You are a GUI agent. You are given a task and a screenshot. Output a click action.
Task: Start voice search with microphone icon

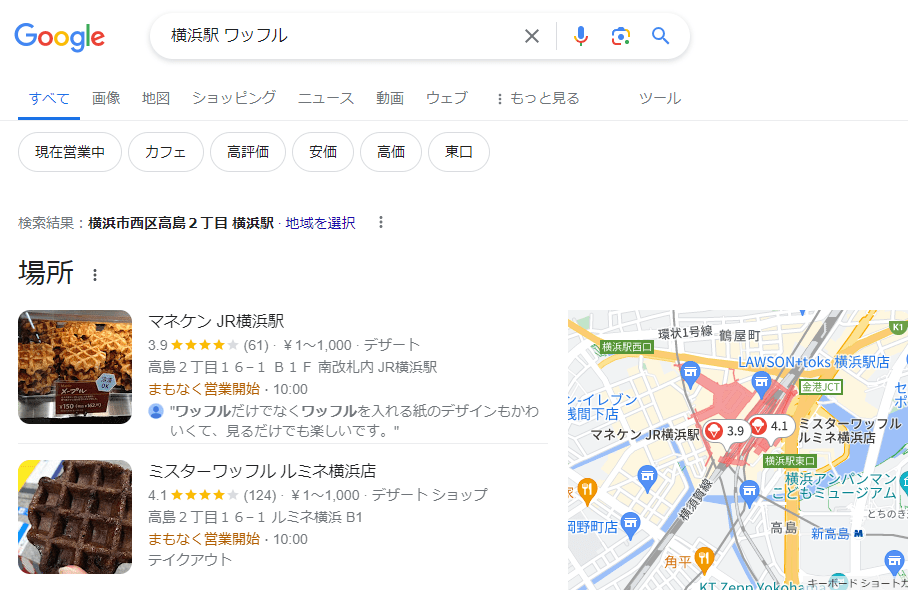coord(580,36)
